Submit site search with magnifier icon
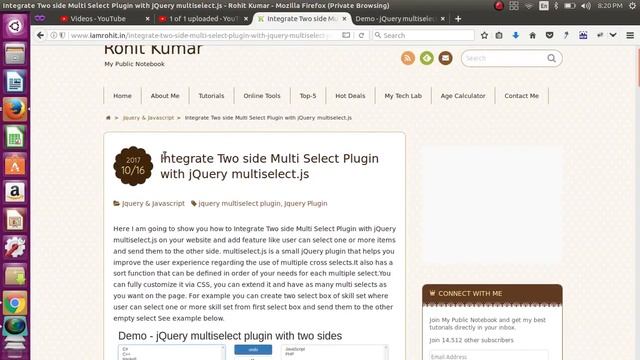 coord(551,58)
